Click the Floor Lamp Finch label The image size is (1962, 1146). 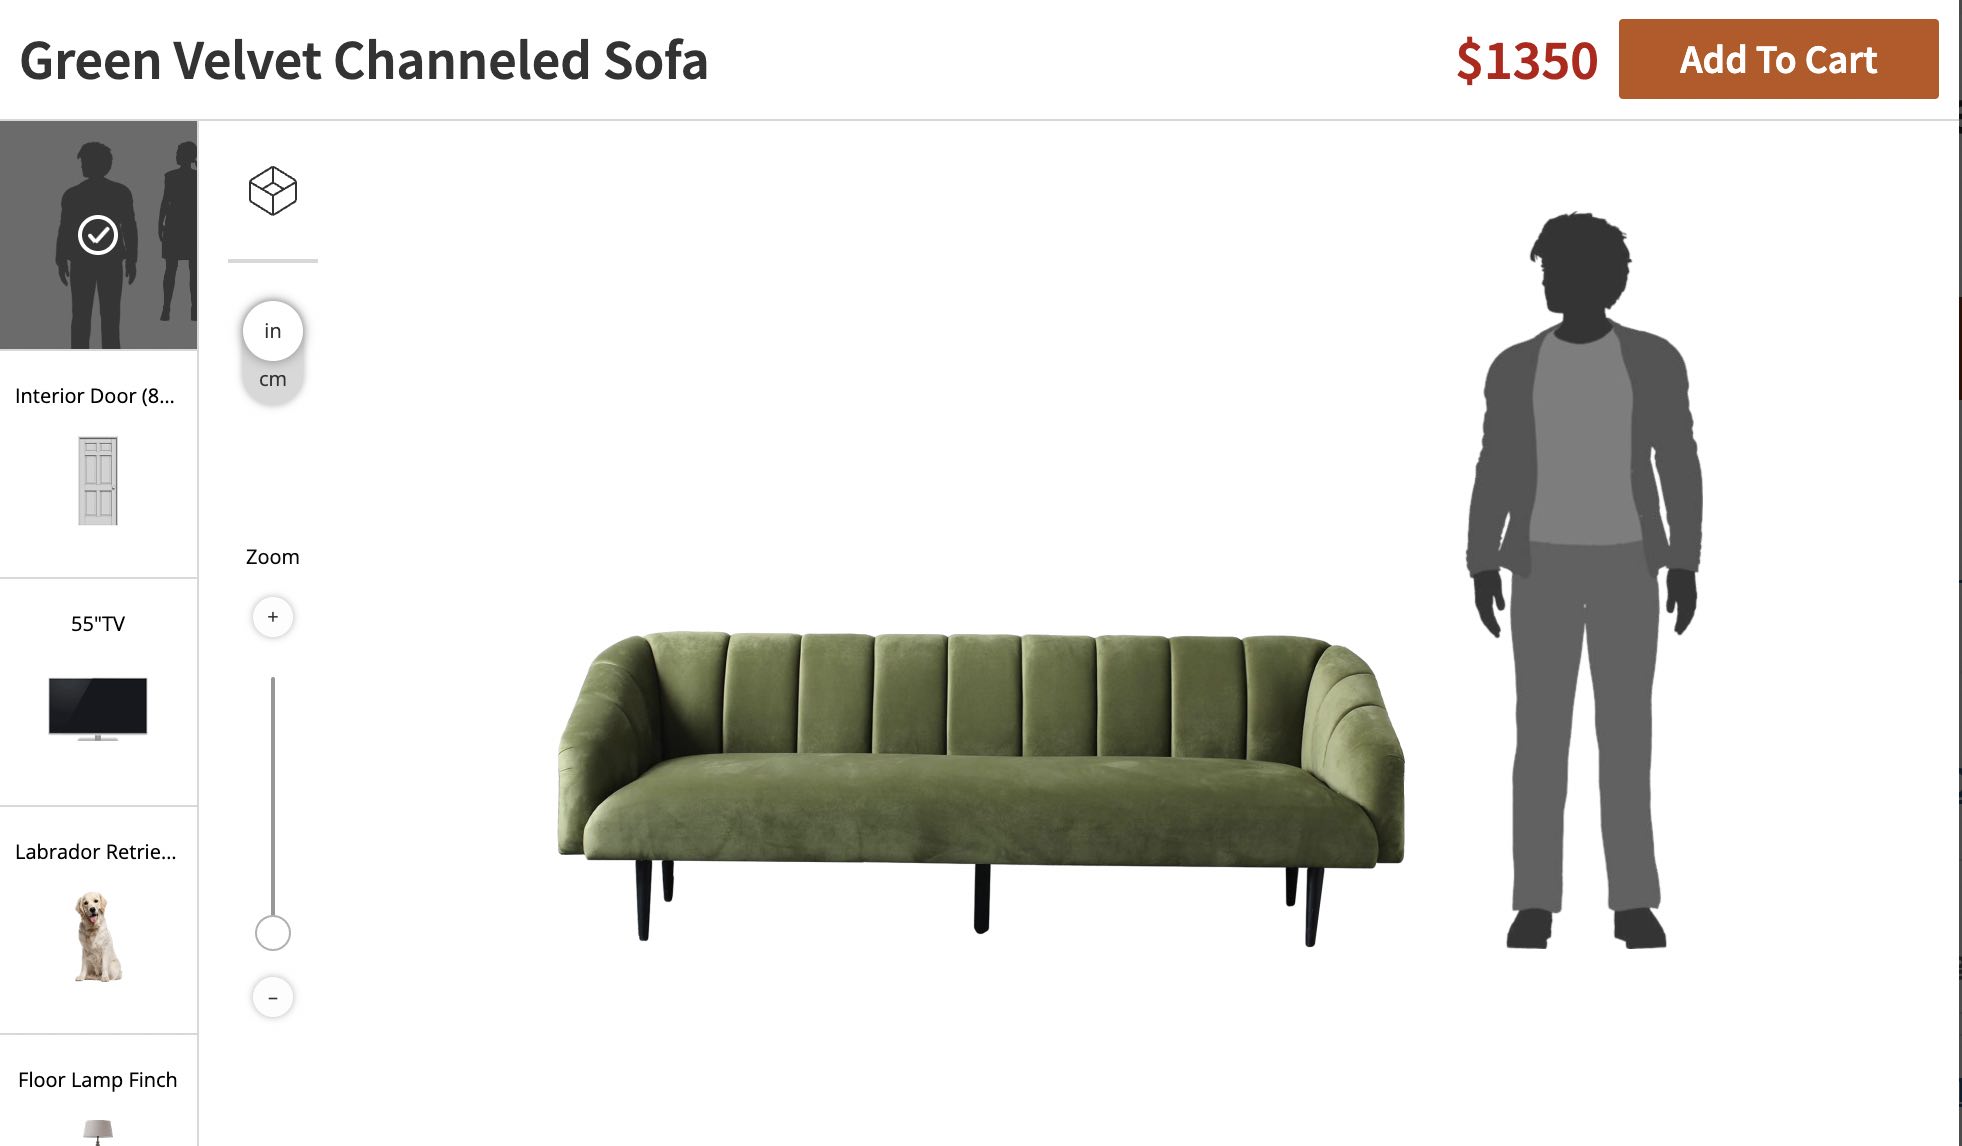pos(98,1080)
